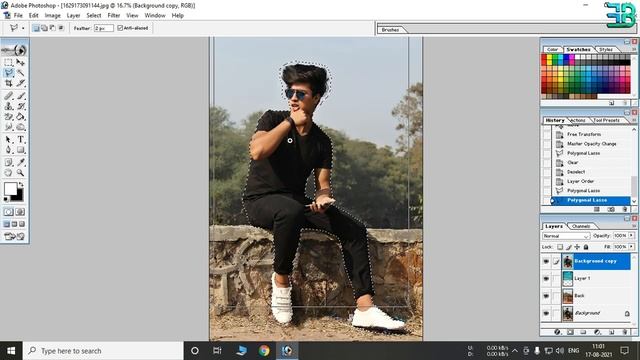
Task: Switch to the Styles tab
Action: point(606,49)
